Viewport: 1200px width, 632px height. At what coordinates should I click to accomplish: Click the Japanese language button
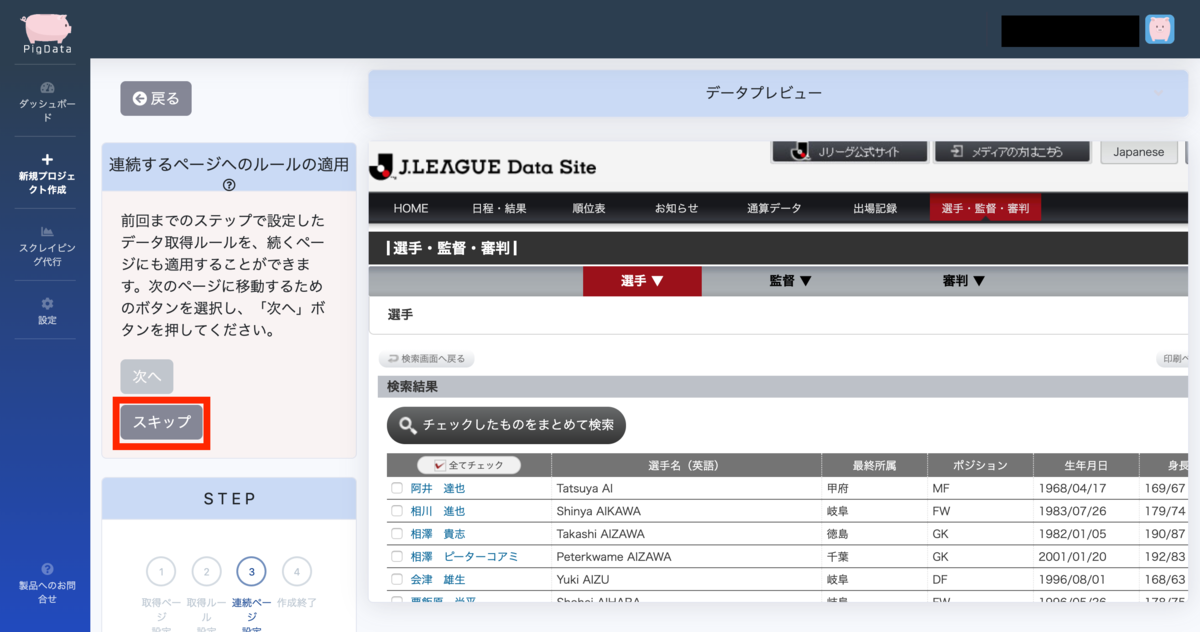pos(1139,152)
